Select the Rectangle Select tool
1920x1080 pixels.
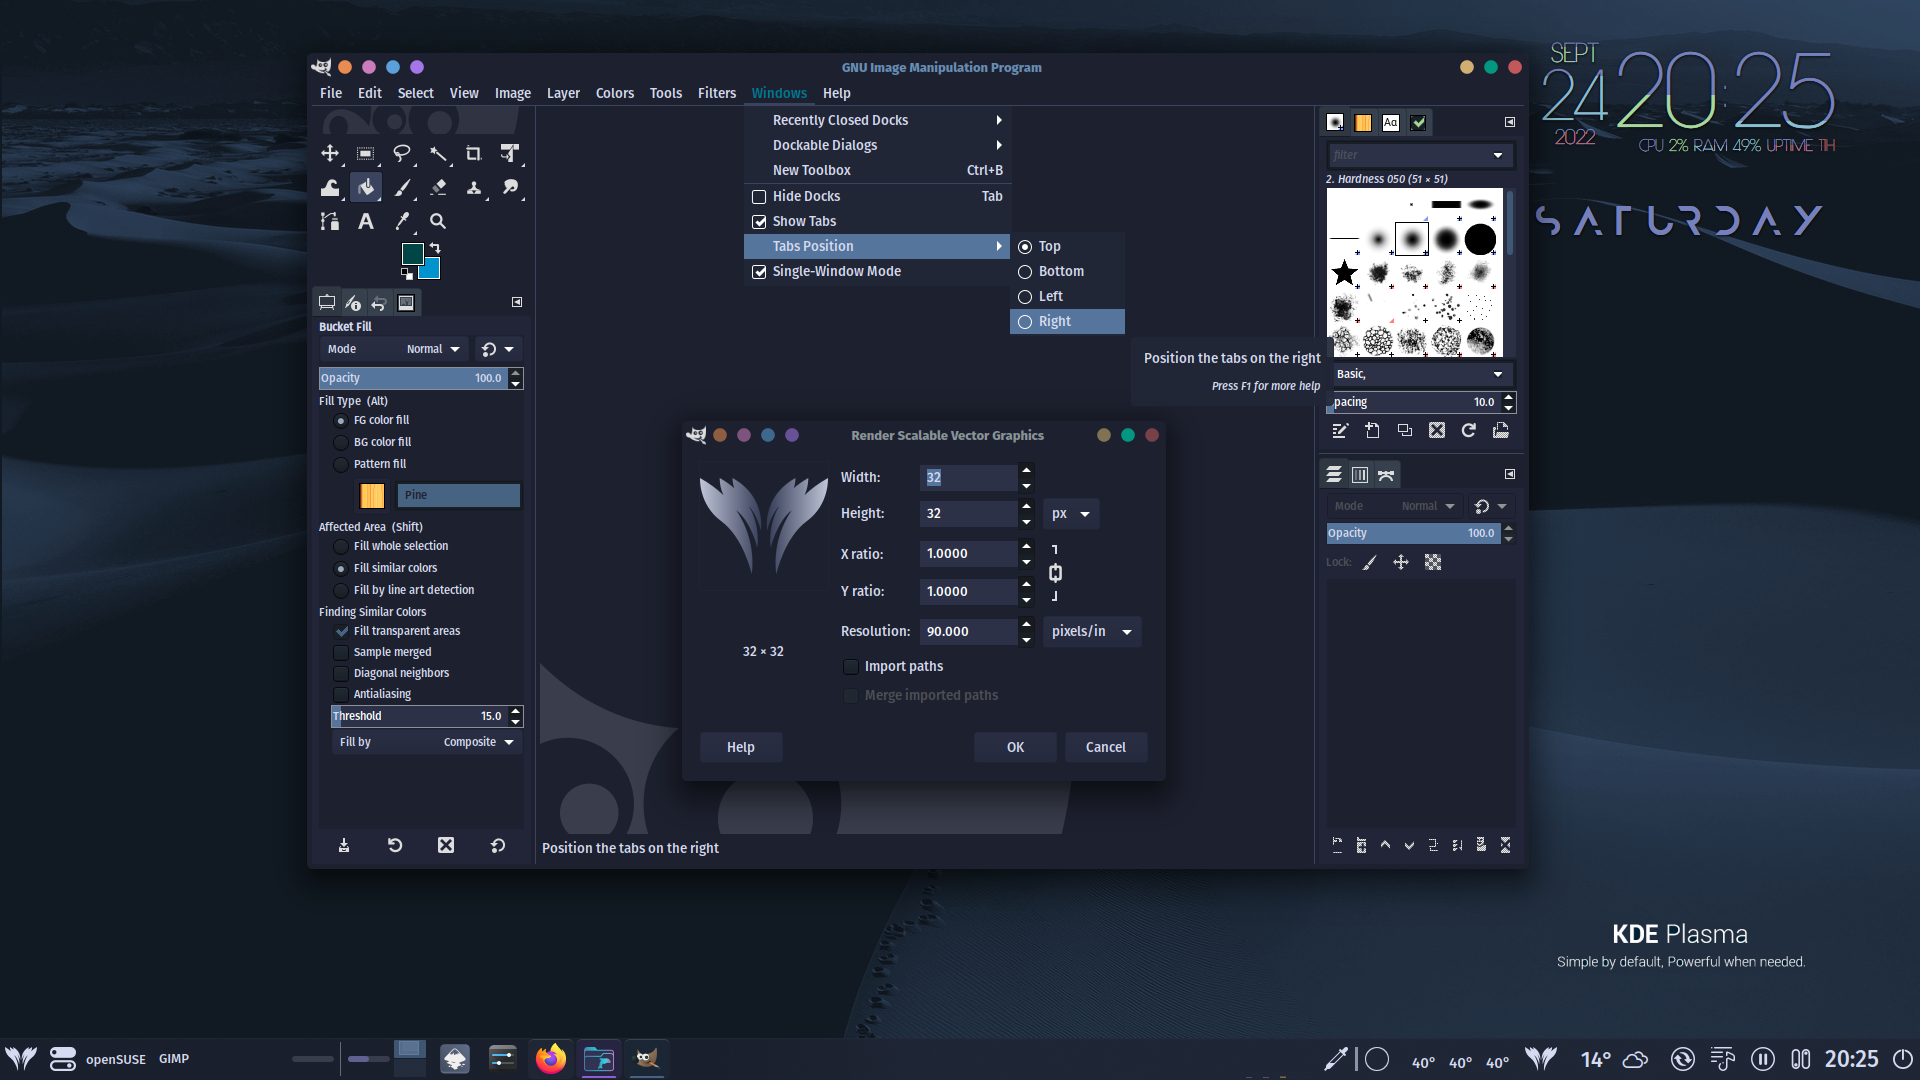(366, 153)
